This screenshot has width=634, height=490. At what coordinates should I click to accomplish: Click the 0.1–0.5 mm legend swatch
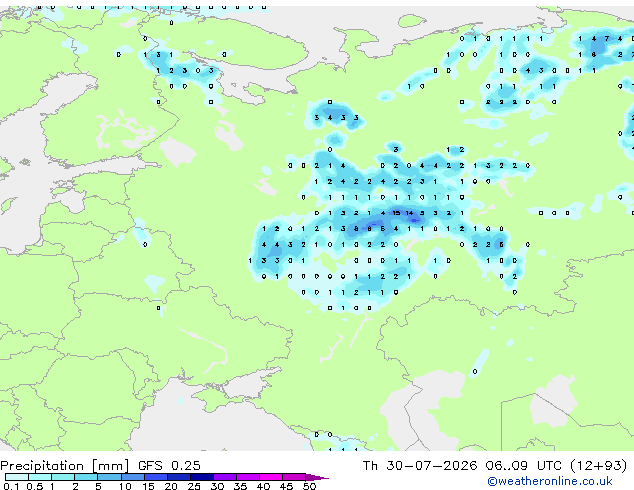[x=17, y=477]
